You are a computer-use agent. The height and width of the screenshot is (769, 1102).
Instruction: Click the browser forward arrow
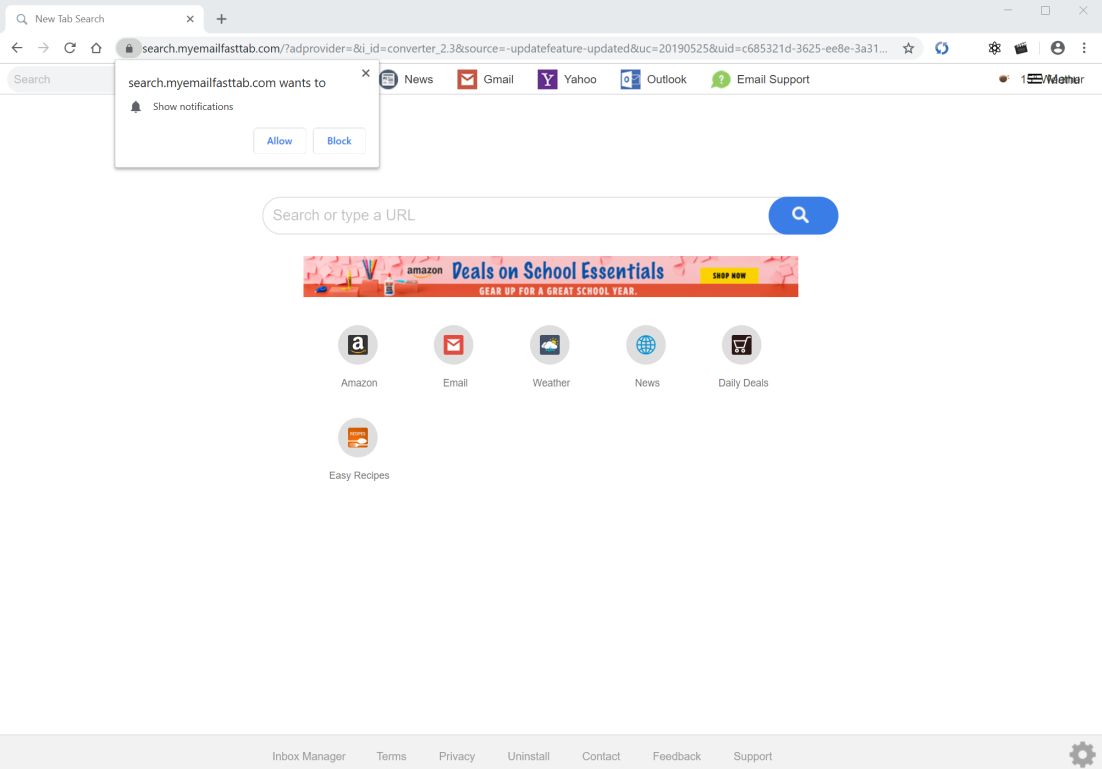tap(44, 48)
